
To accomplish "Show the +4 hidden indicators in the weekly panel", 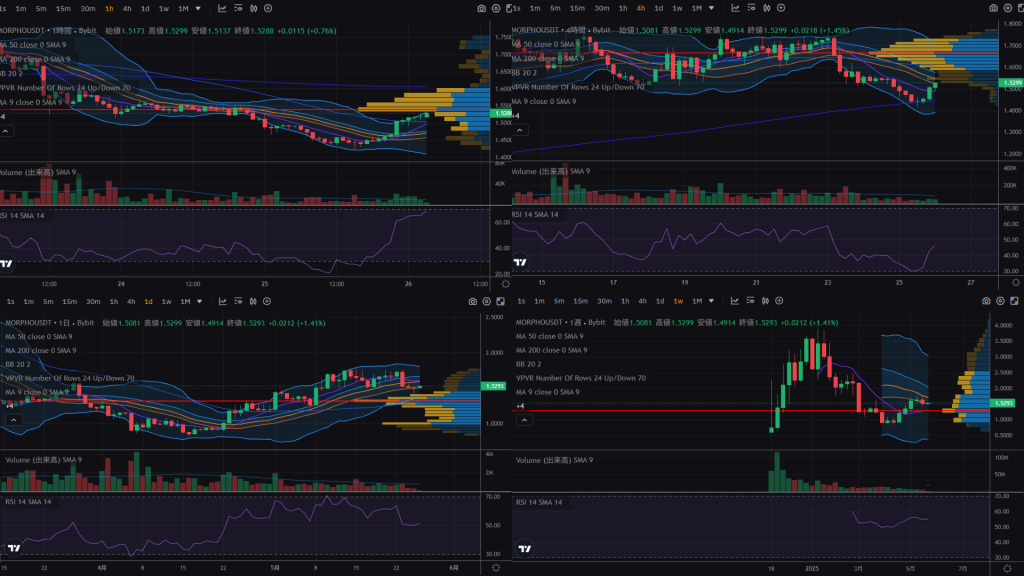I will [520, 406].
